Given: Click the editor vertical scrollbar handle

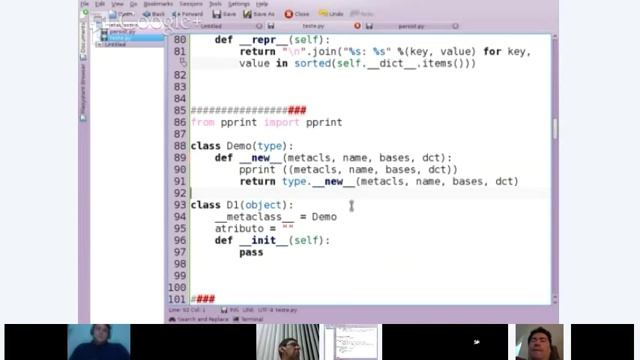Looking at the screenshot, I should click(x=555, y=128).
